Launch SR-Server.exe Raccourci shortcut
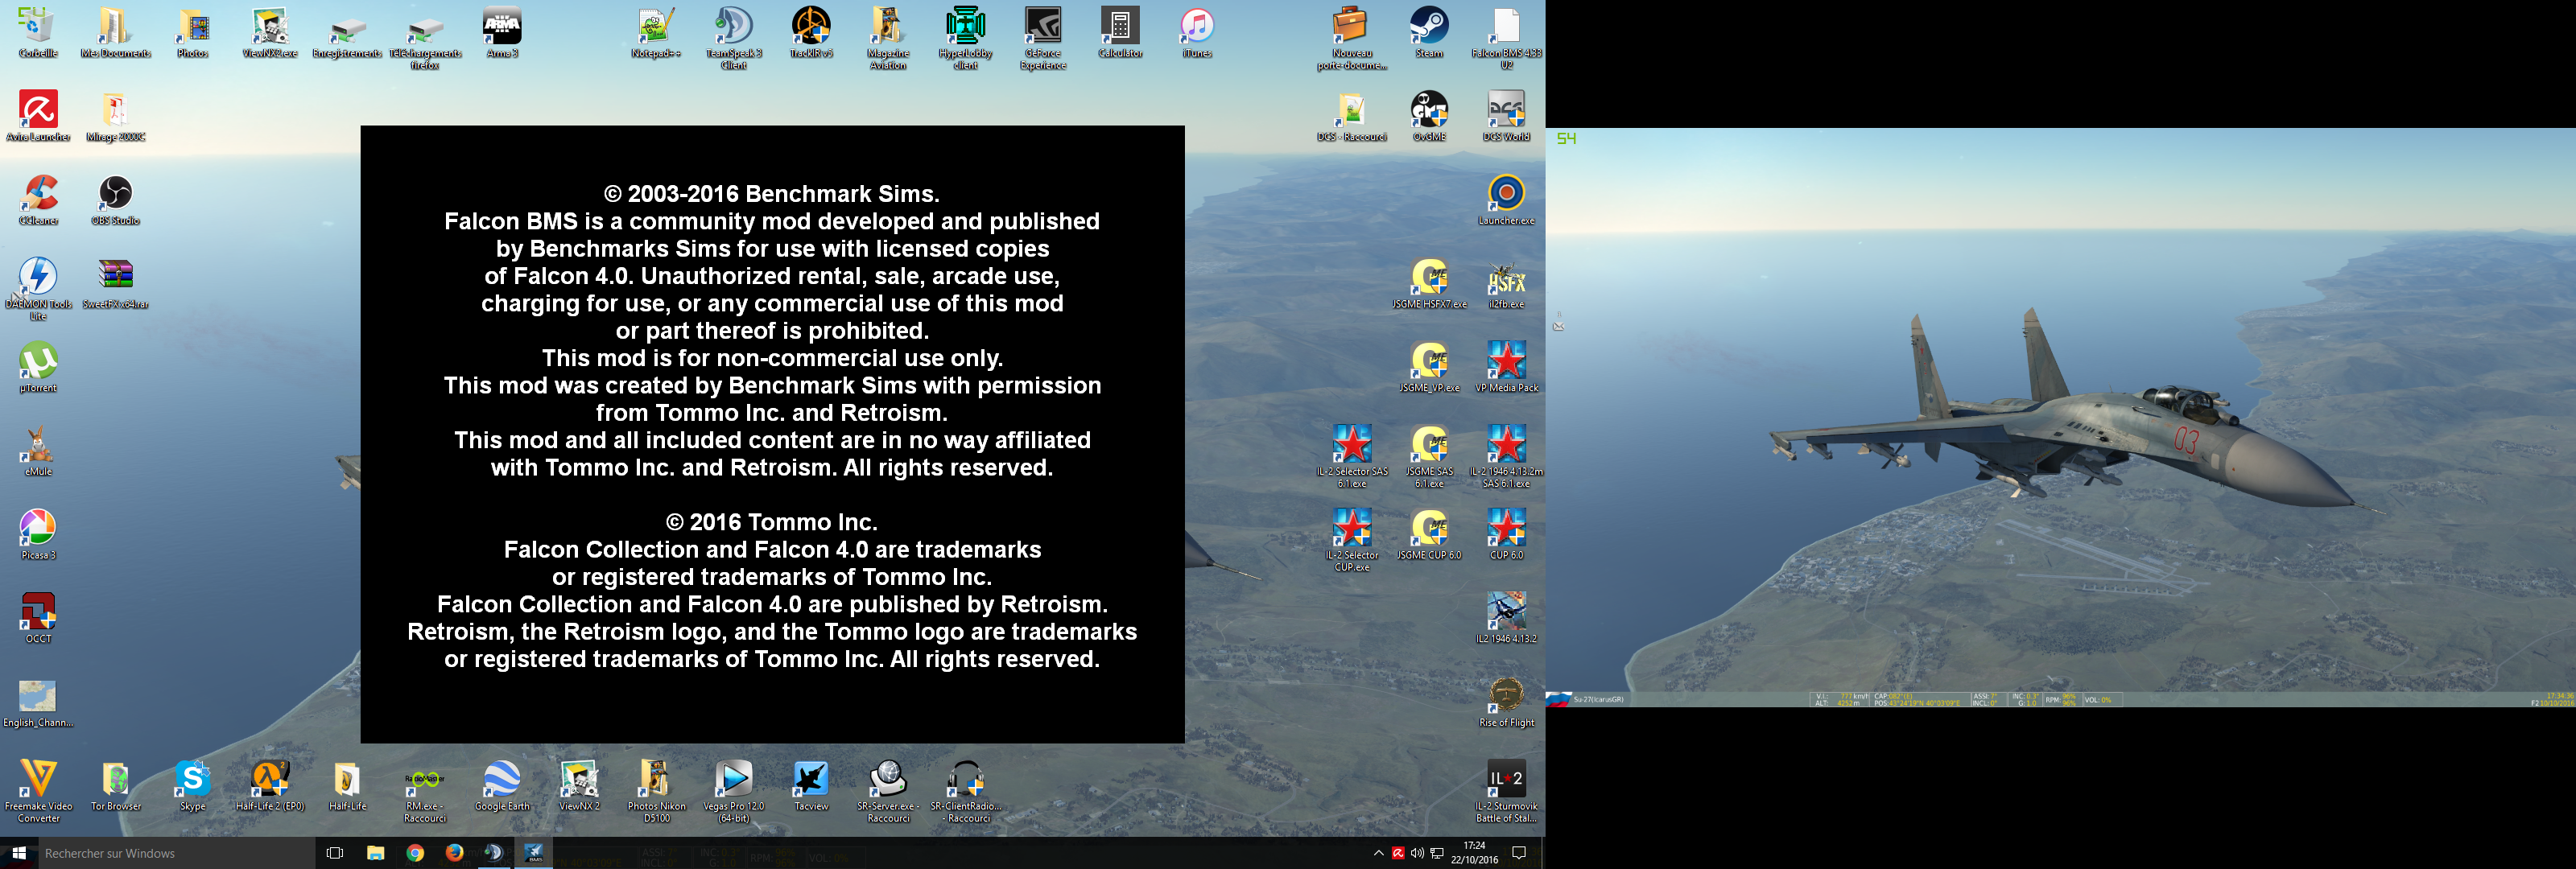The width and height of the screenshot is (2576, 869). coord(888,791)
